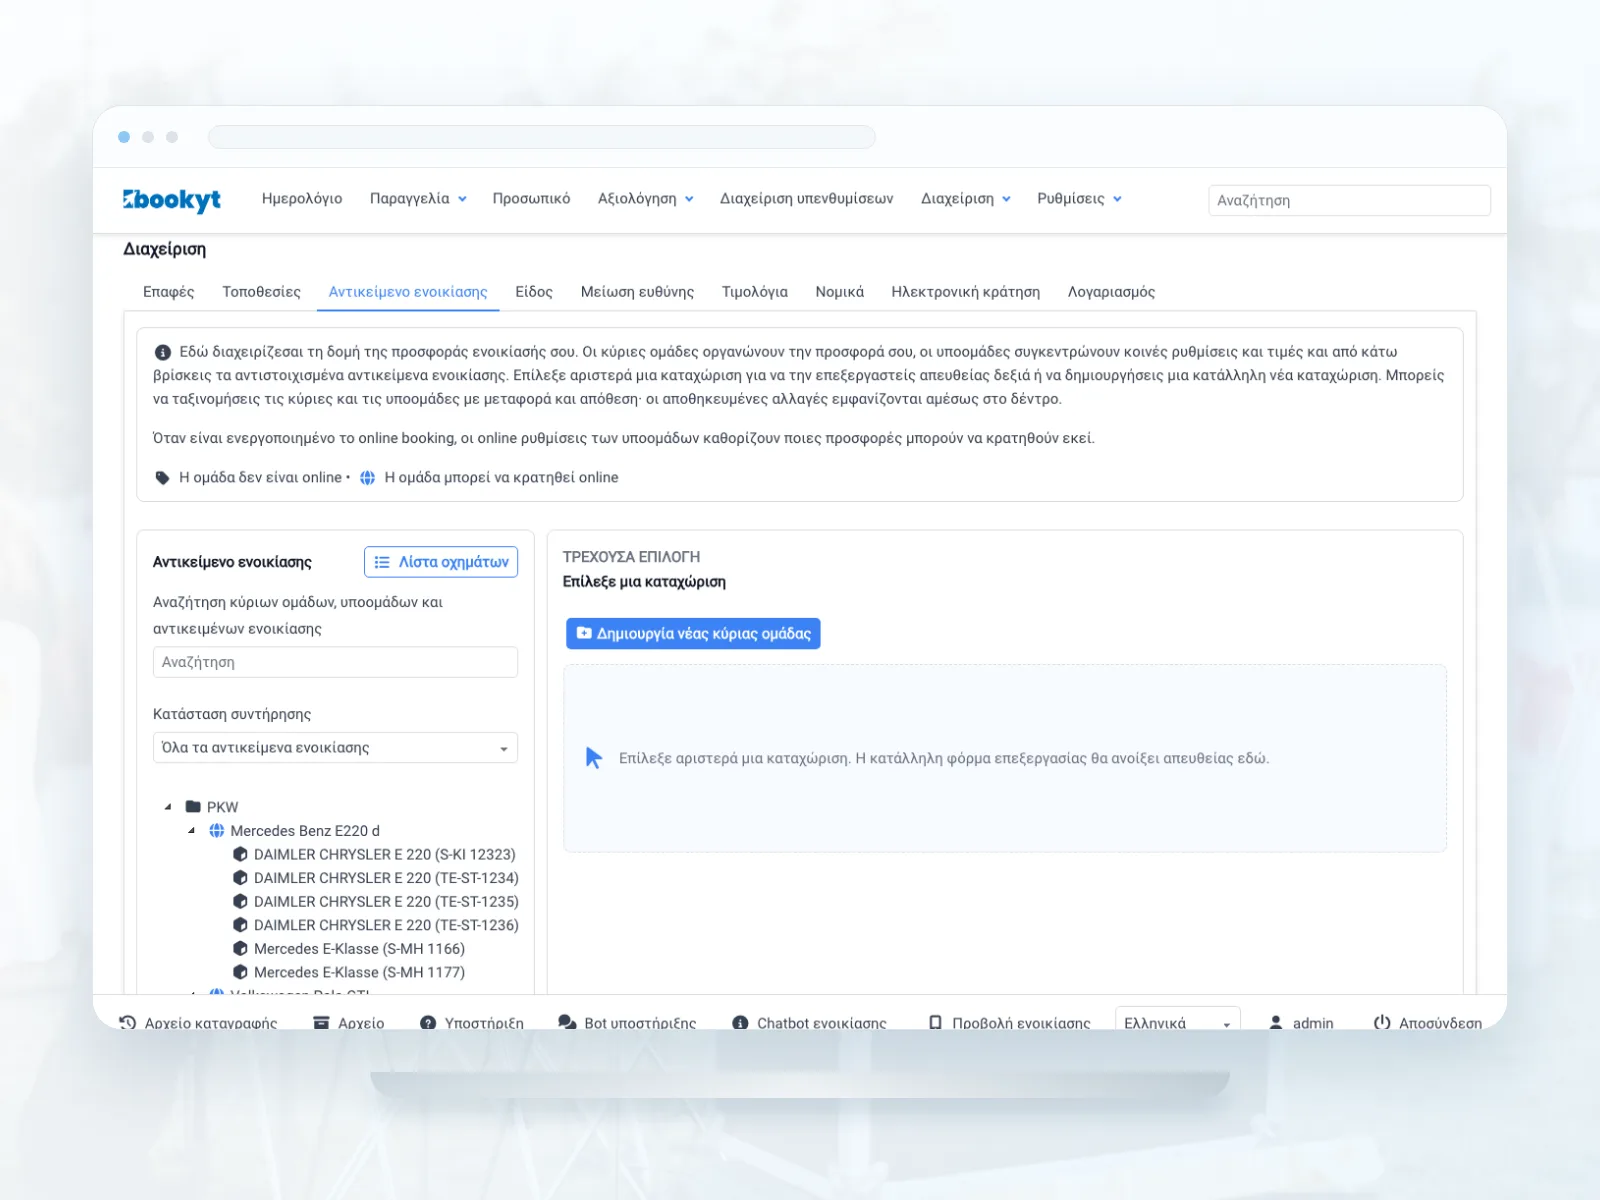Click the history icon beside Αρχείο καταγραφής
The height and width of the screenshot is (1200, 1600).
[x=128, y=1023]
